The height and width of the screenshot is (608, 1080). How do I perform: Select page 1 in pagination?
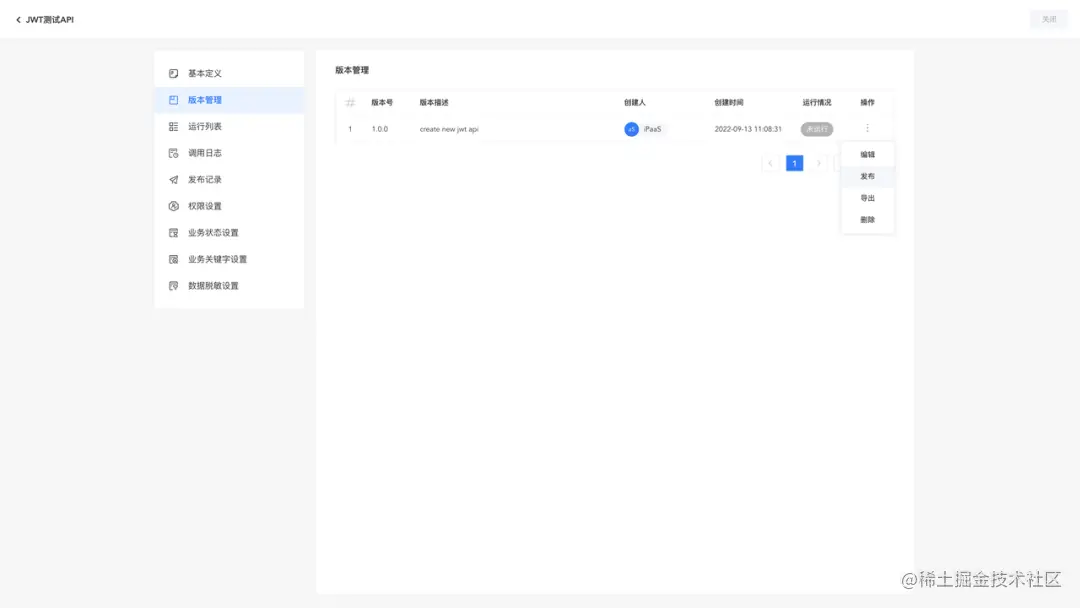[x=794, y=163]
